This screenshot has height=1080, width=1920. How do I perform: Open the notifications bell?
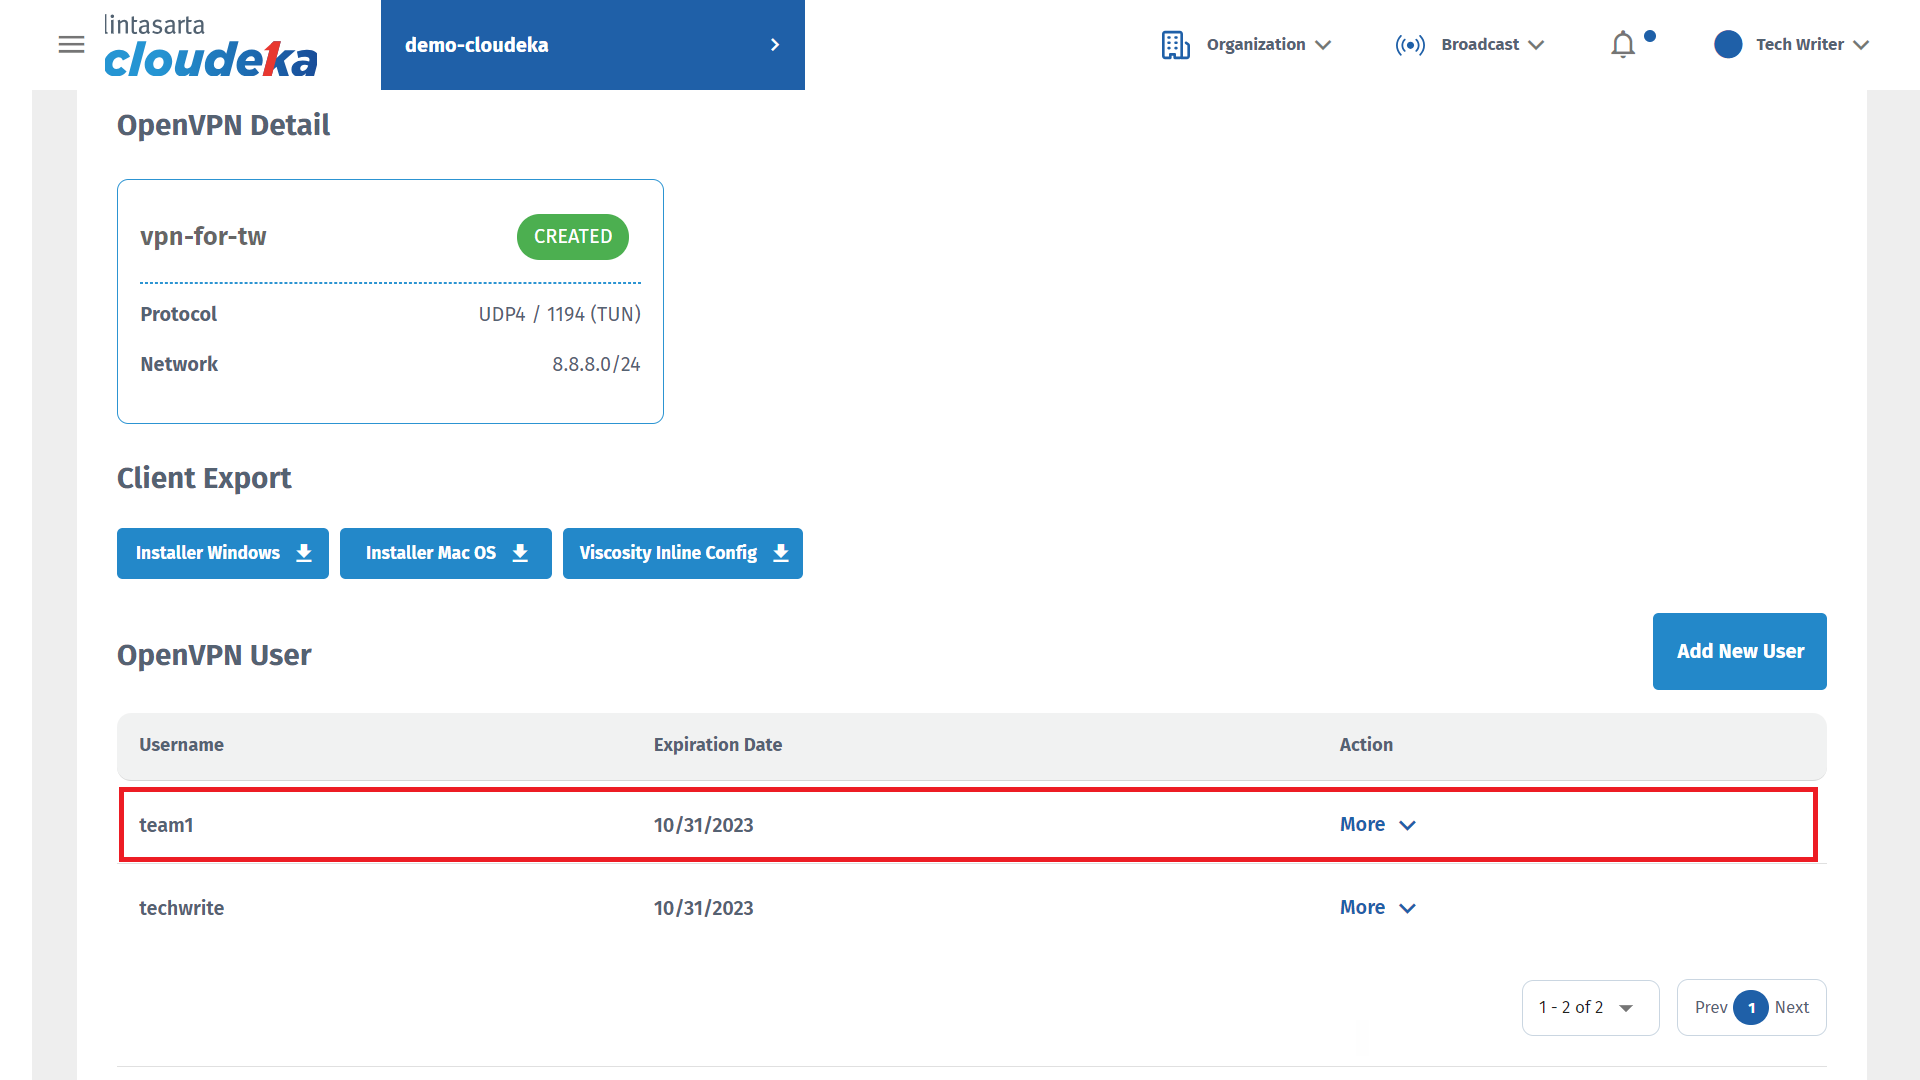tap(1623, 45)
